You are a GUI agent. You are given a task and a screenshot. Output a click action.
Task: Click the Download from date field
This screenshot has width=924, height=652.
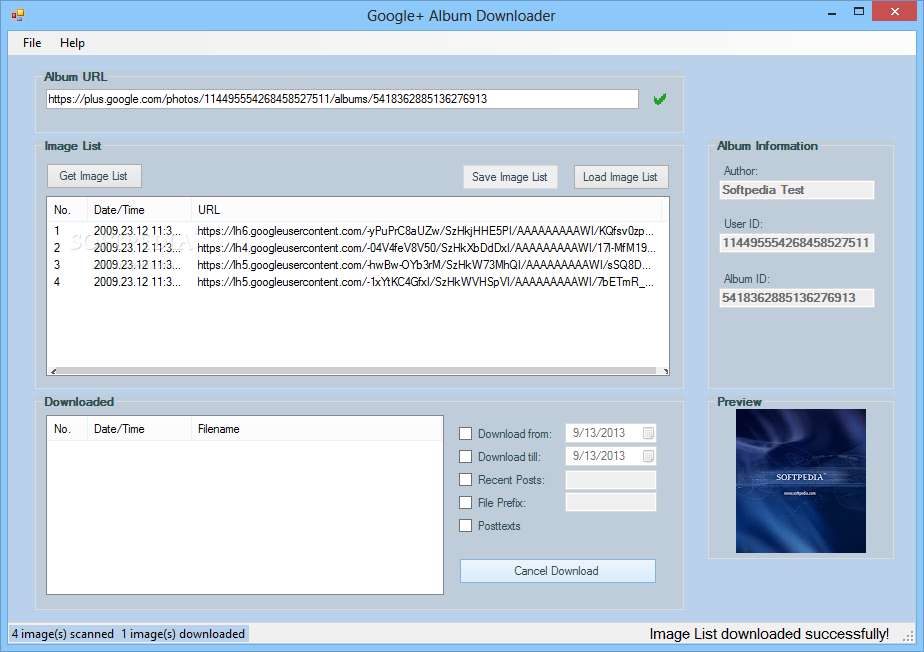tap(610, 433)
